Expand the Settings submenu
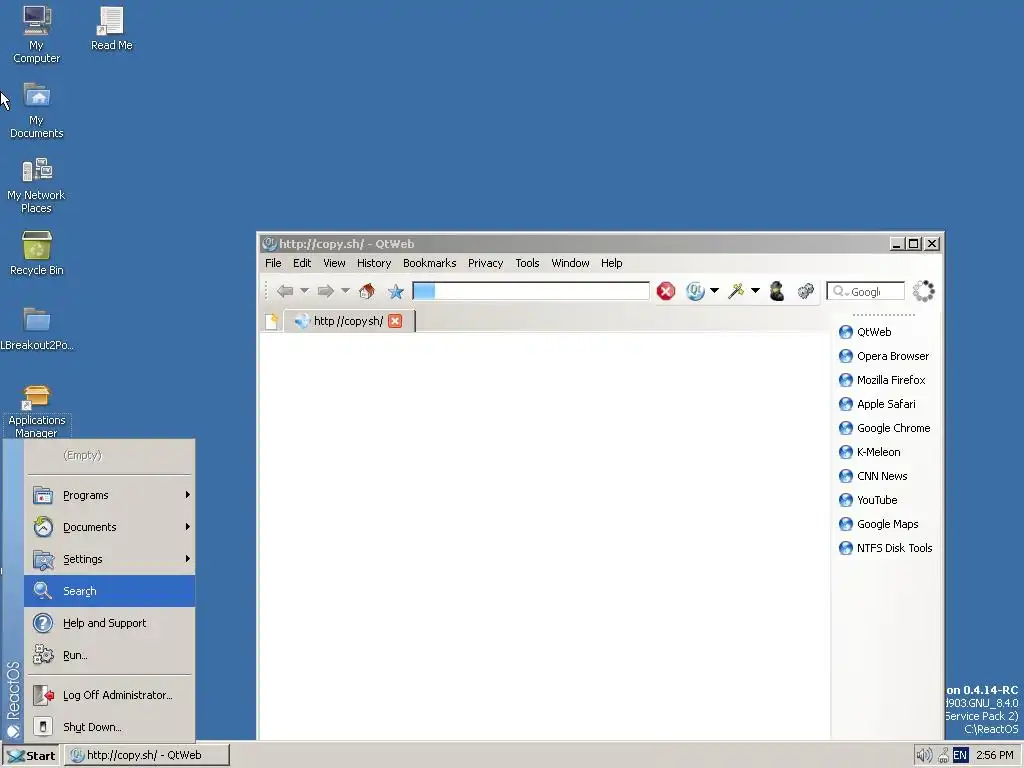 (110, 559)
